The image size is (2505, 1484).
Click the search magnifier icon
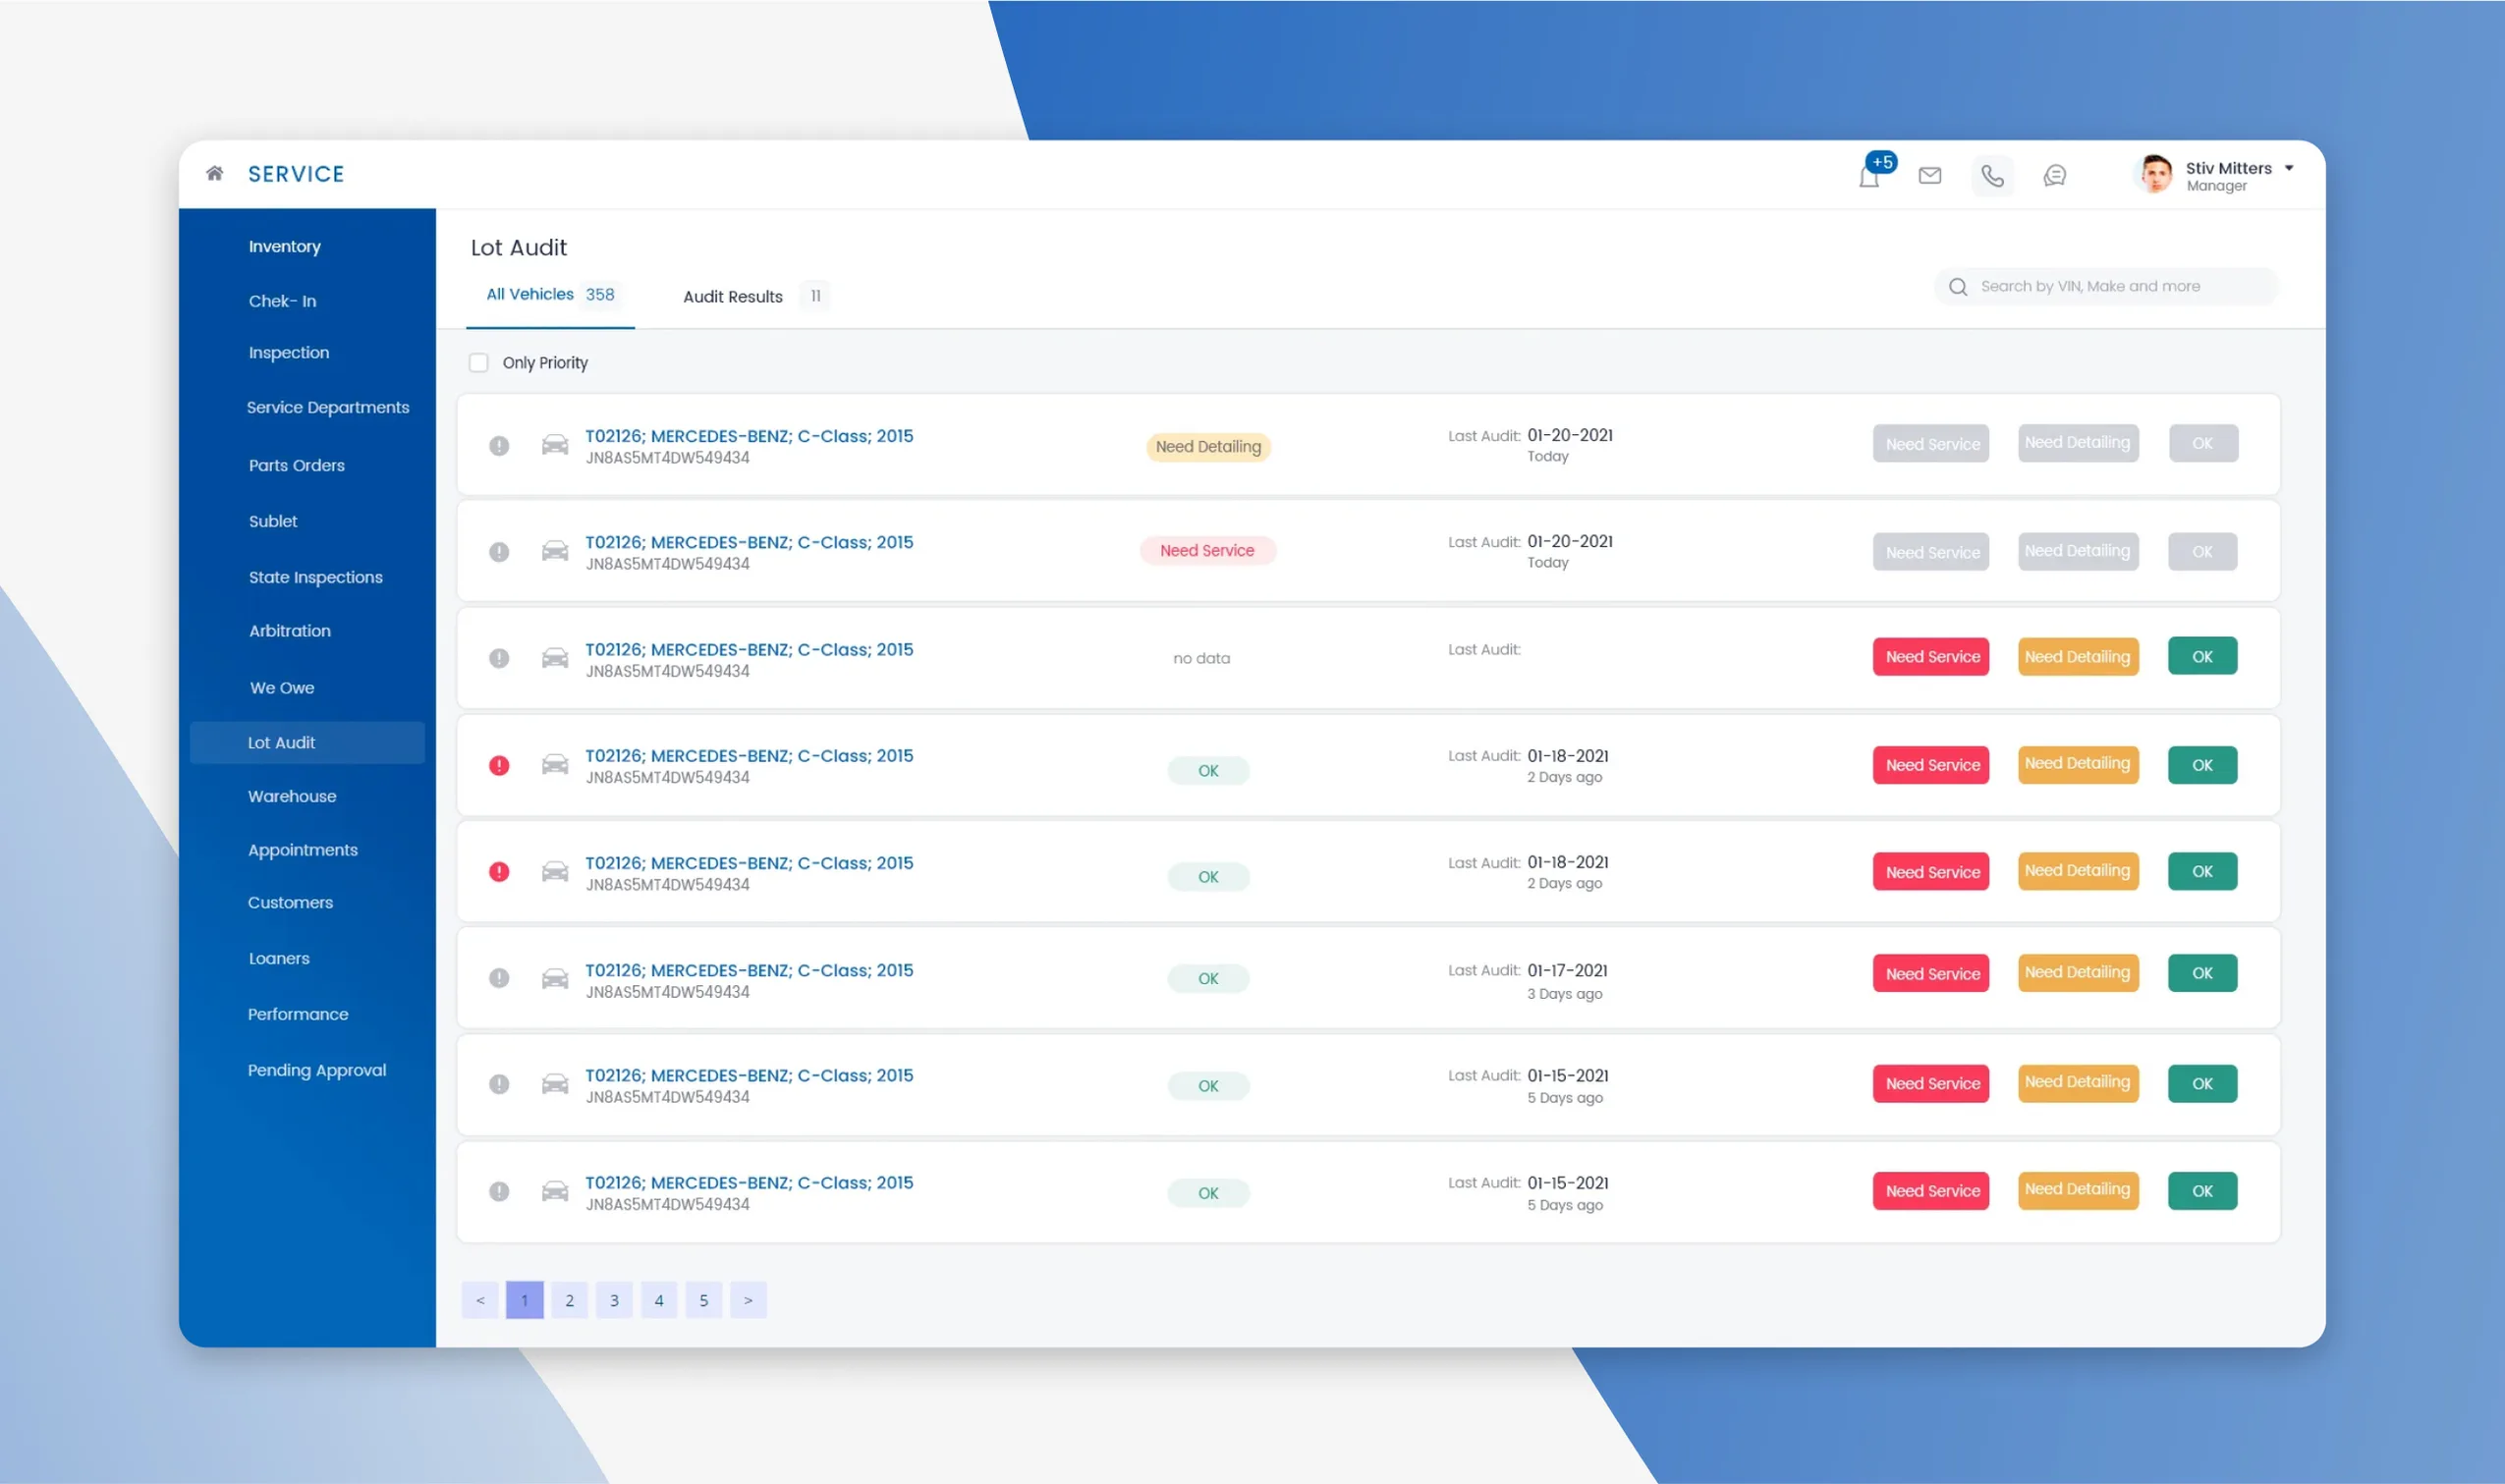click(1958, 287)
